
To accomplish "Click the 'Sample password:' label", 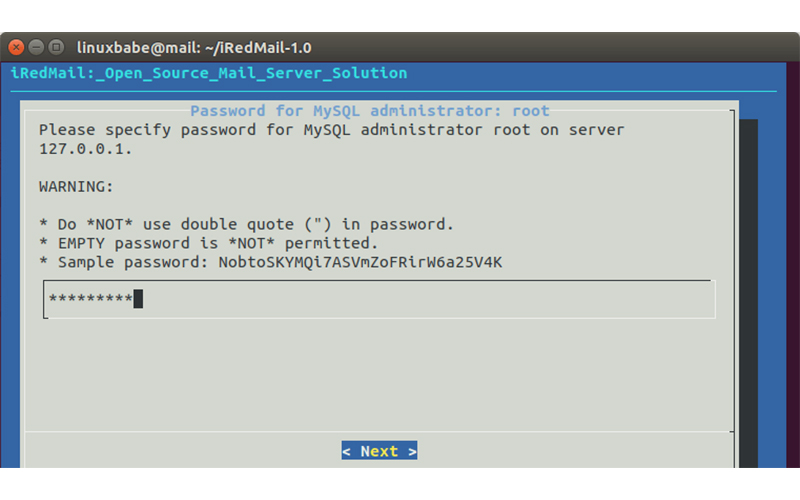I will (x=123, y=262).
